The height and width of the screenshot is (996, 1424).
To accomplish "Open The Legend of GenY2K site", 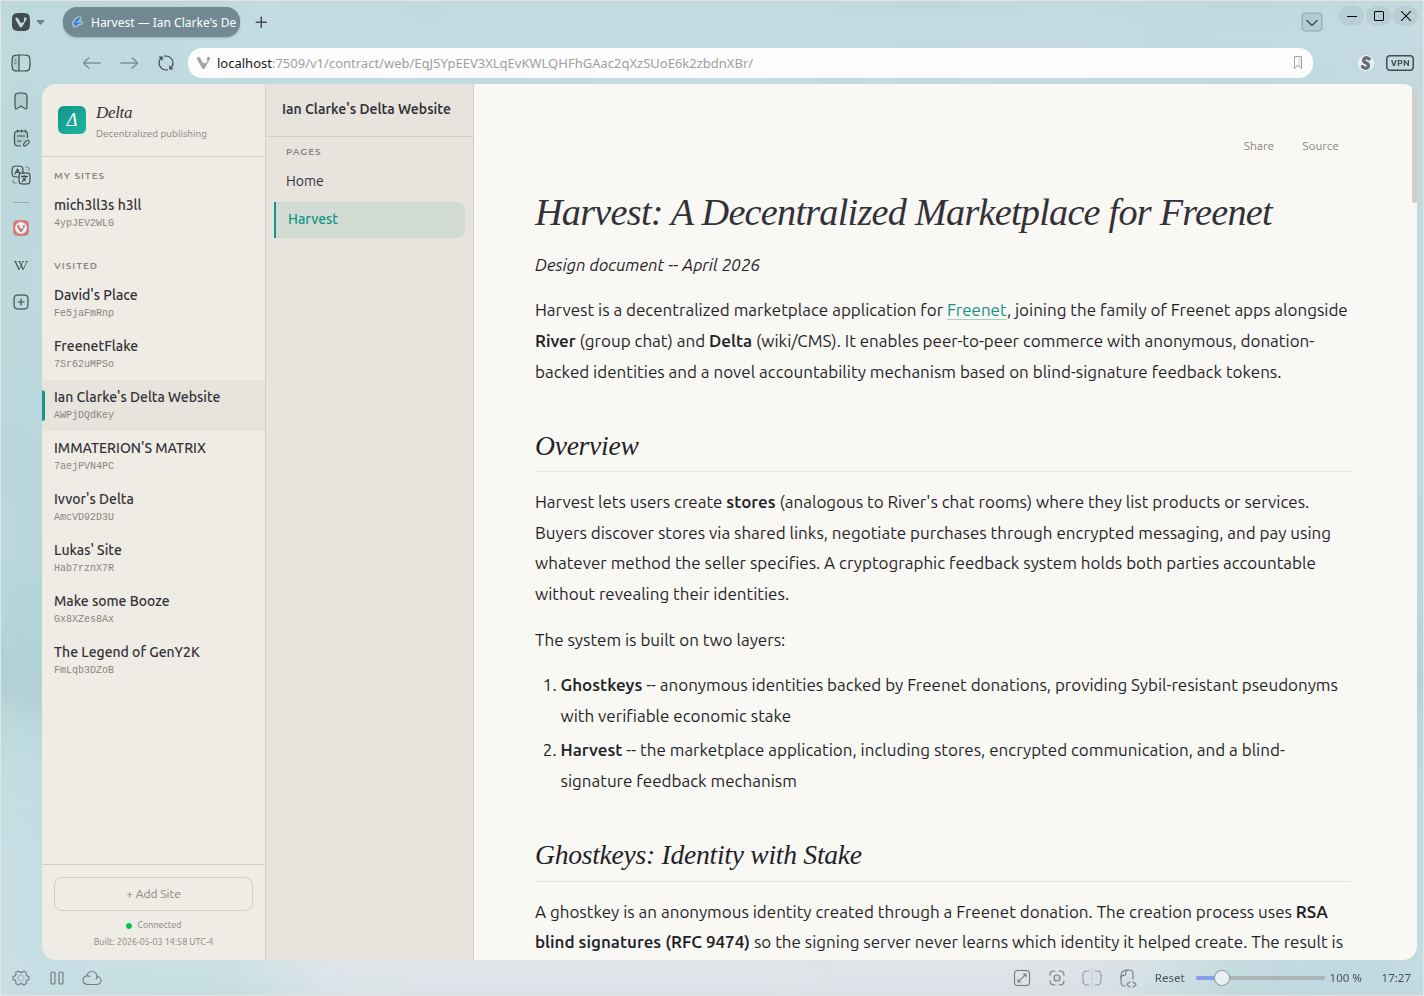I will (x=154, y=660).
